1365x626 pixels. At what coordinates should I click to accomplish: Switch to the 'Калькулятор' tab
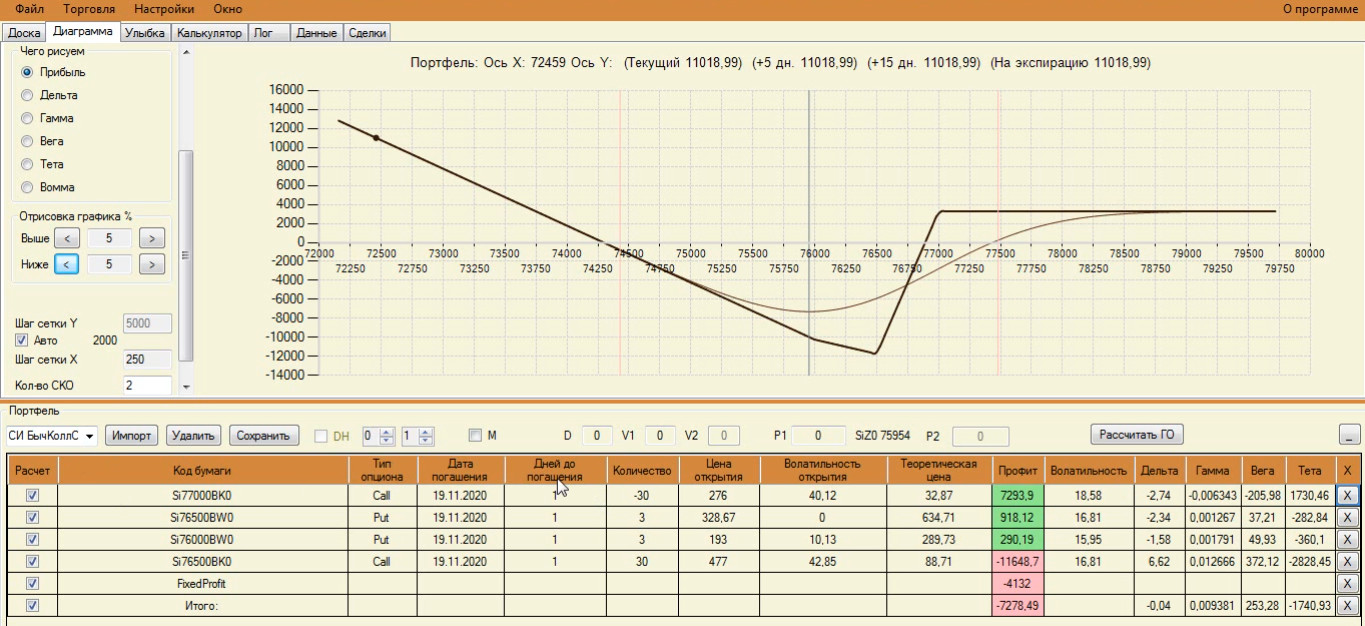[210, 33]
